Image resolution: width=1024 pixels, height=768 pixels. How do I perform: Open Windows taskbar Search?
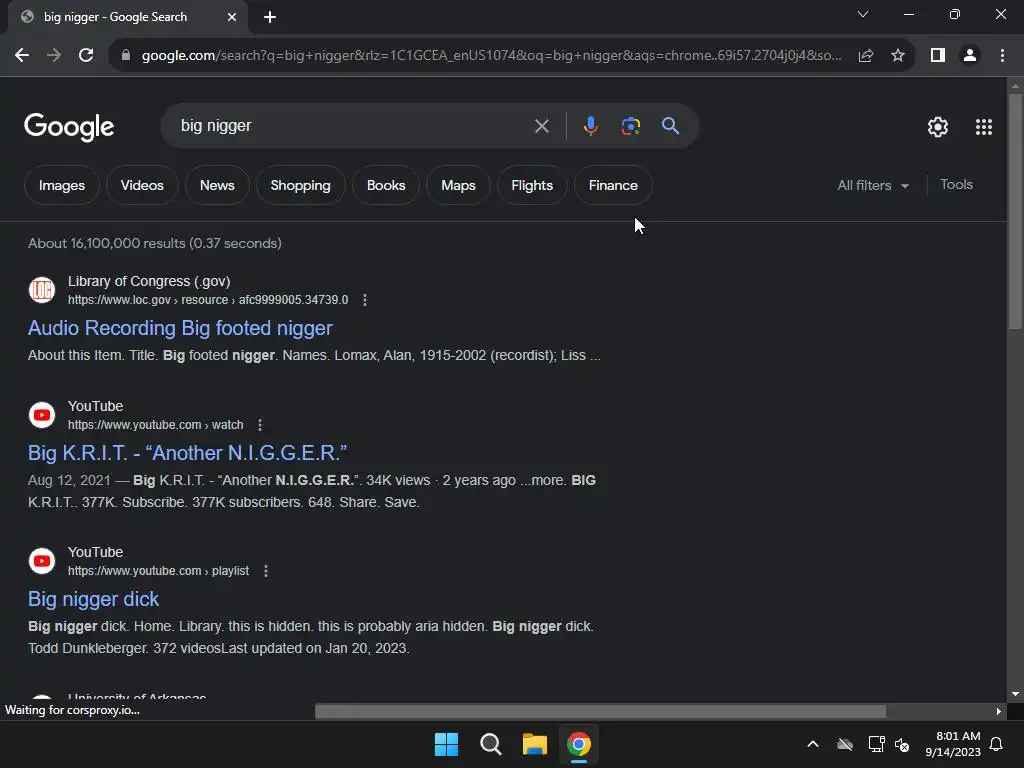click(x=490, y=744)
